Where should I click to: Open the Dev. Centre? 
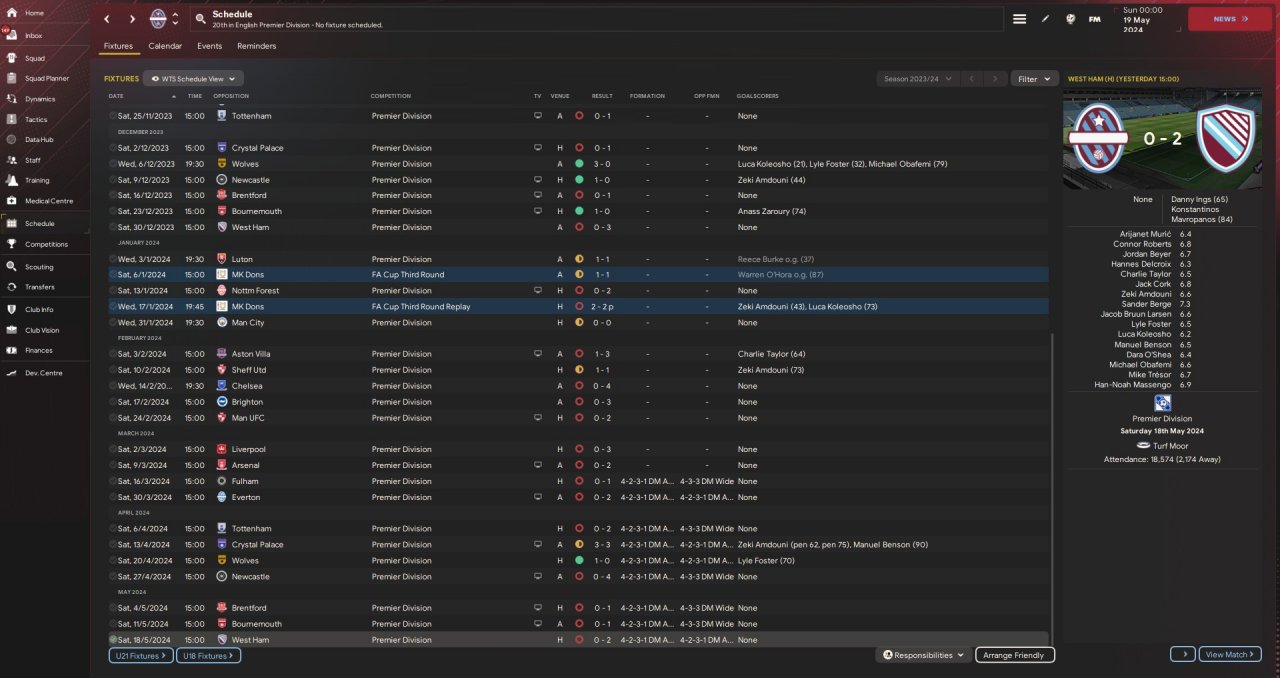pos(43,373)
